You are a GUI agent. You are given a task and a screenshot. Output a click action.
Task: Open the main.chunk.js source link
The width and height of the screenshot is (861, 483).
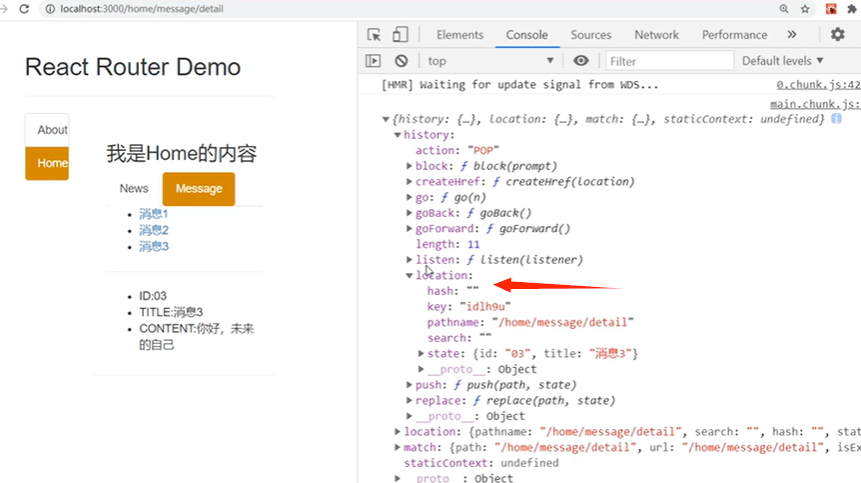point(815,104)
